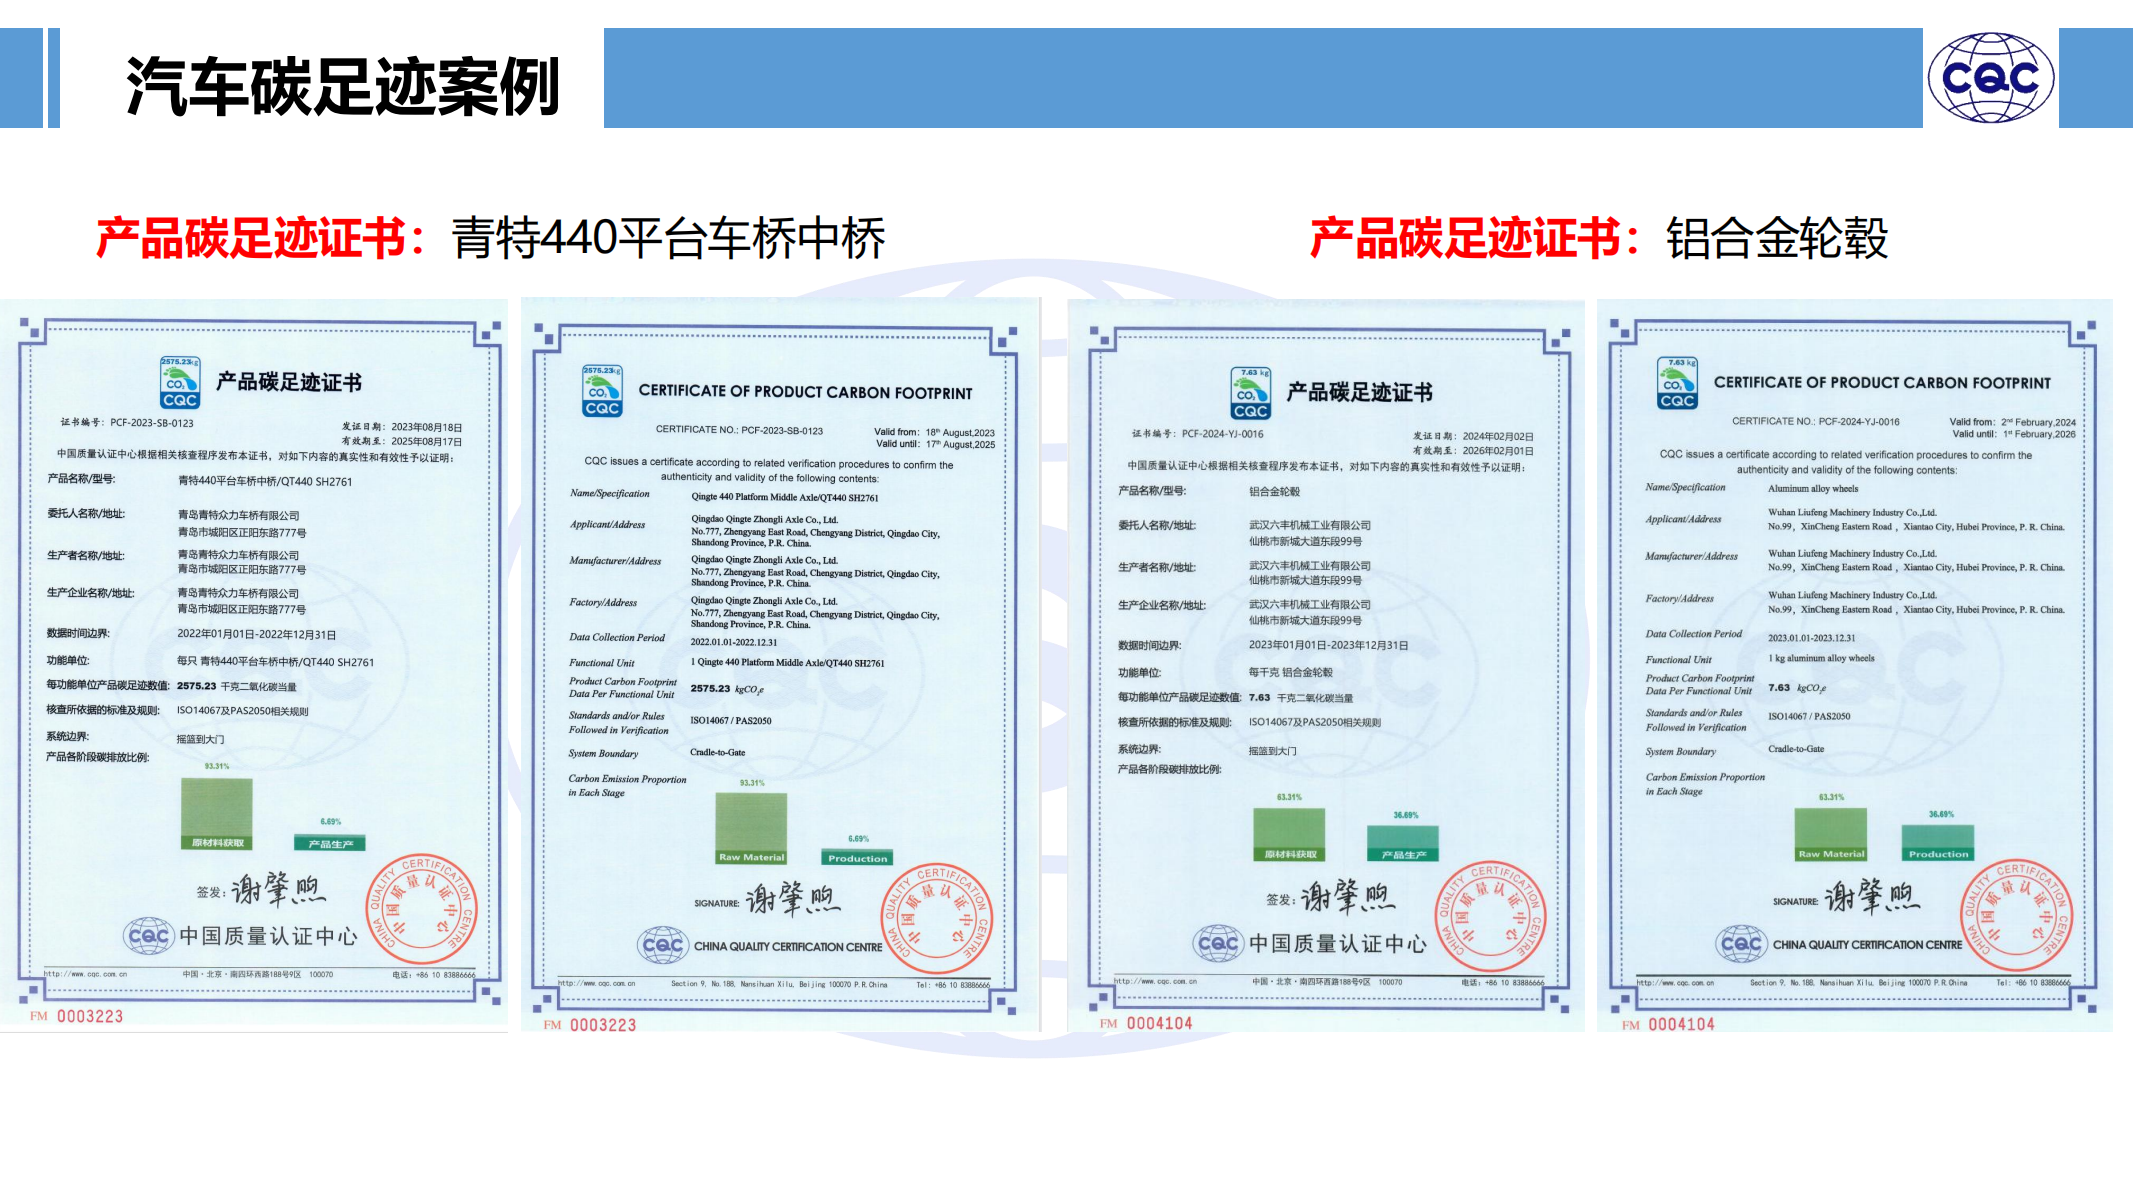The width and height of the screenshot is (2133, 1200).
Task: Click the value 2575.23 千克二氧化碳当量
Action: tap(237, 687)
